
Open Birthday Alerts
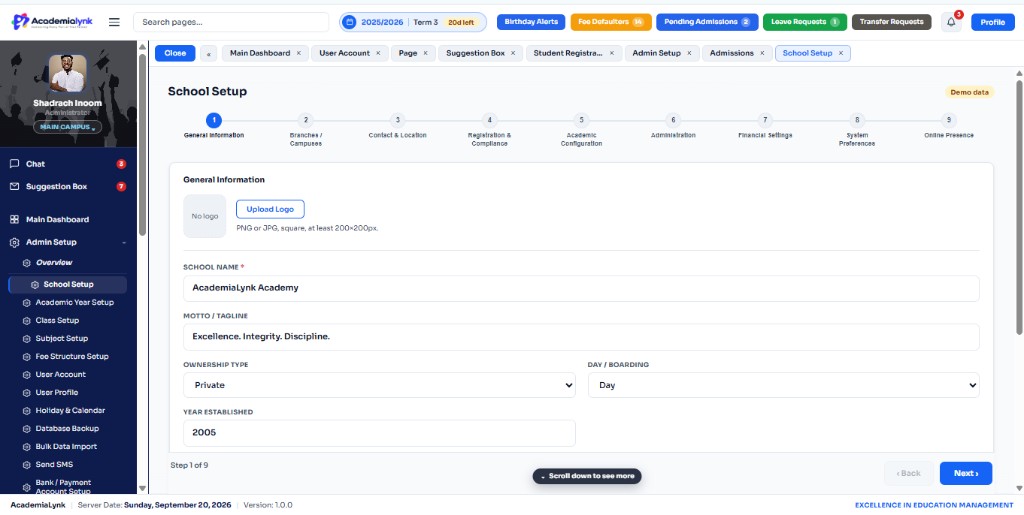pos(531,22)
